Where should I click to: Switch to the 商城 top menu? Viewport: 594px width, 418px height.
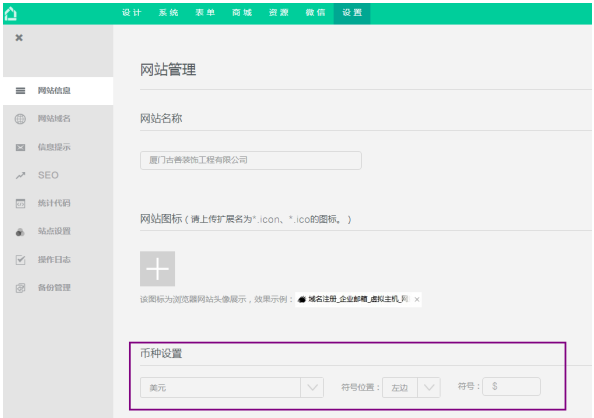242,13
